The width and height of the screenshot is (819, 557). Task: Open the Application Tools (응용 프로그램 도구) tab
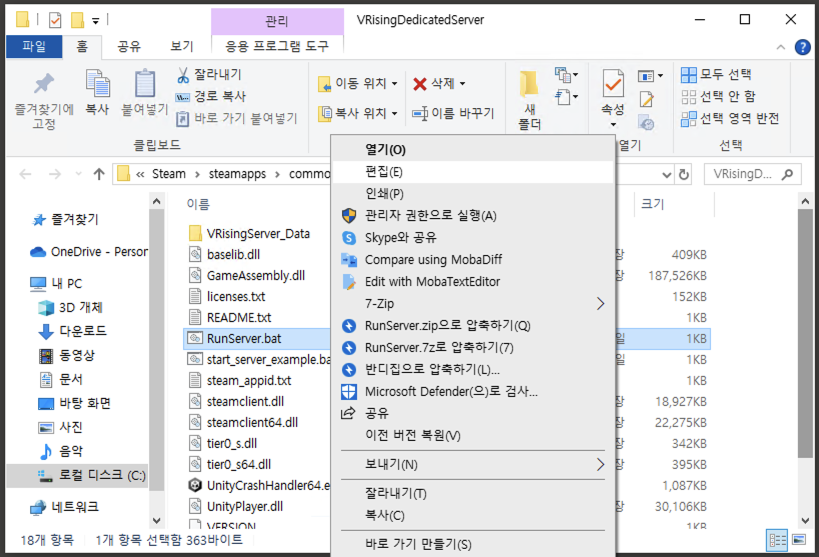click(x=277, y=47)
